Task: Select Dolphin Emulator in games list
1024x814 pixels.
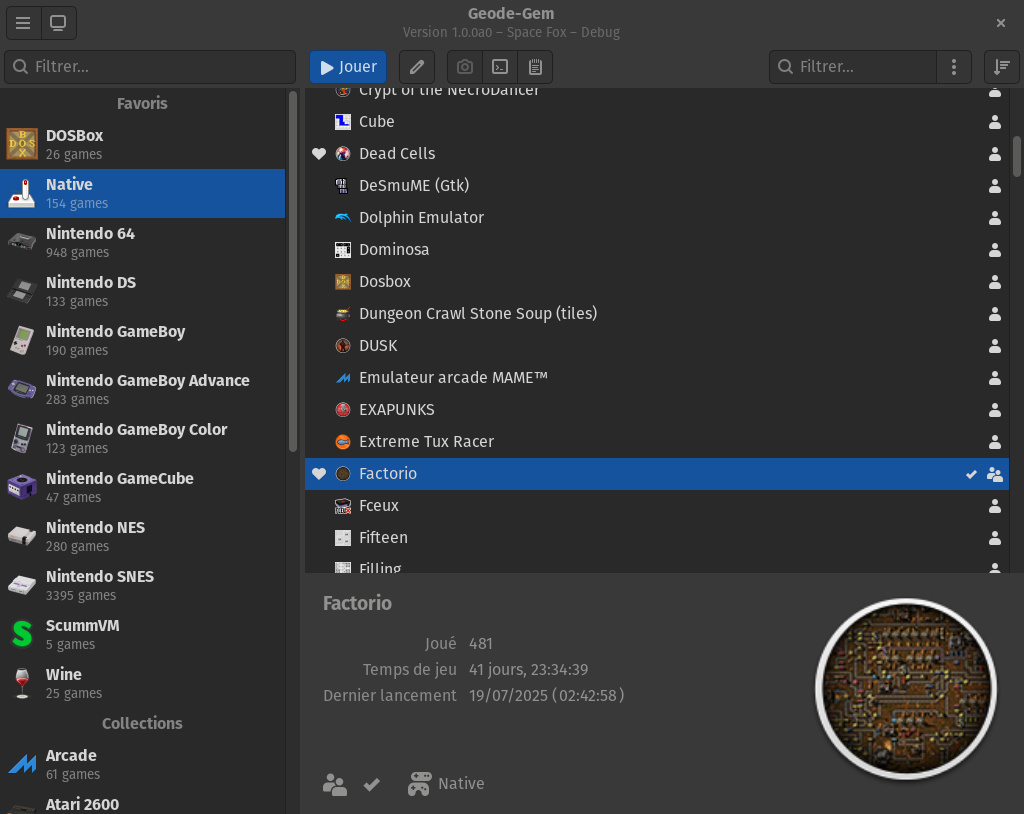Action: coord(421,217)
